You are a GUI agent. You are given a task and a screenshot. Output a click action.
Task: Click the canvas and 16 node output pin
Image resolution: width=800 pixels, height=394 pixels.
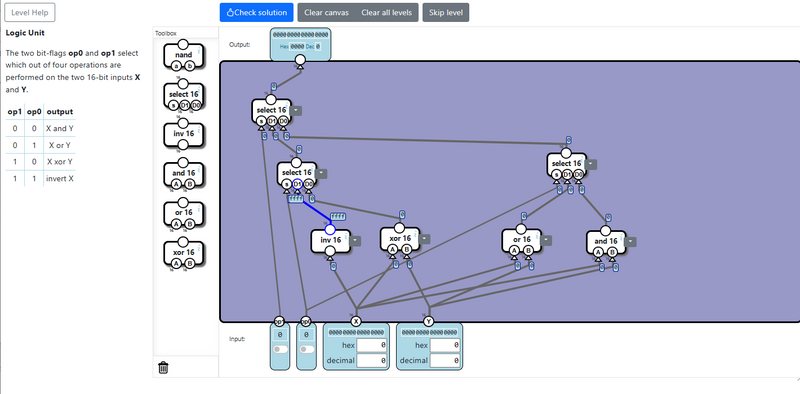pos(605,231)
